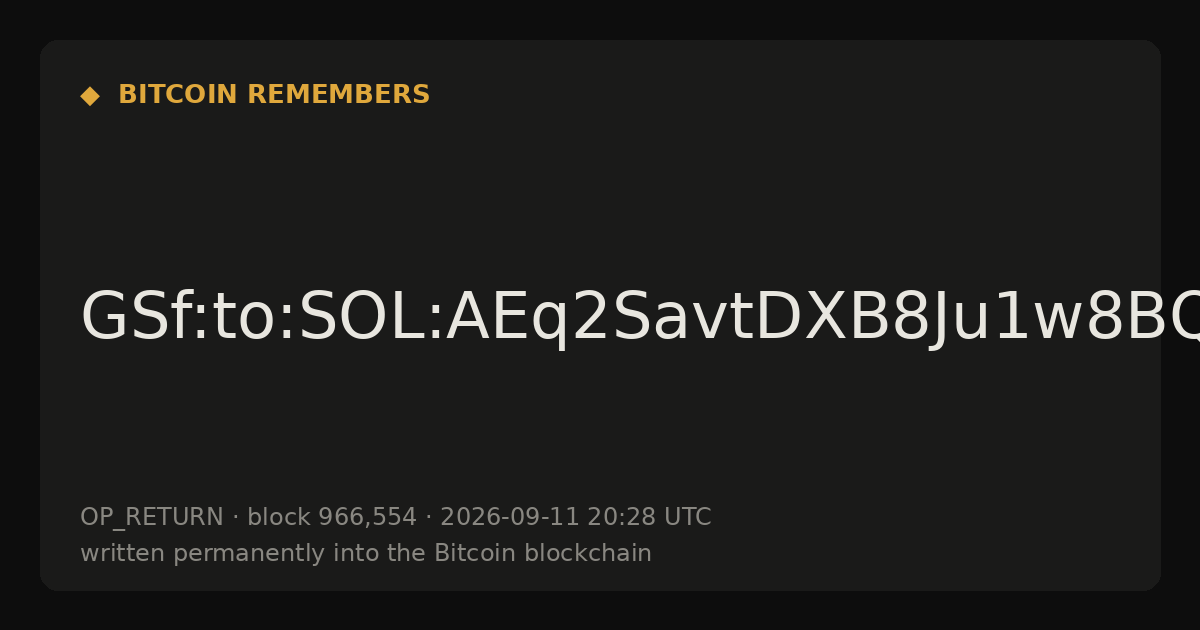1200x630 pixels.
Task: Click the OP_RETURN label
Action: pyautogui.click(x=152, y=518)
